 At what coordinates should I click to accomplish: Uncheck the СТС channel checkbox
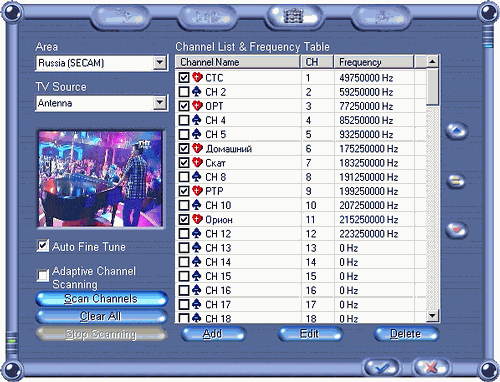[x=184, y=78]
